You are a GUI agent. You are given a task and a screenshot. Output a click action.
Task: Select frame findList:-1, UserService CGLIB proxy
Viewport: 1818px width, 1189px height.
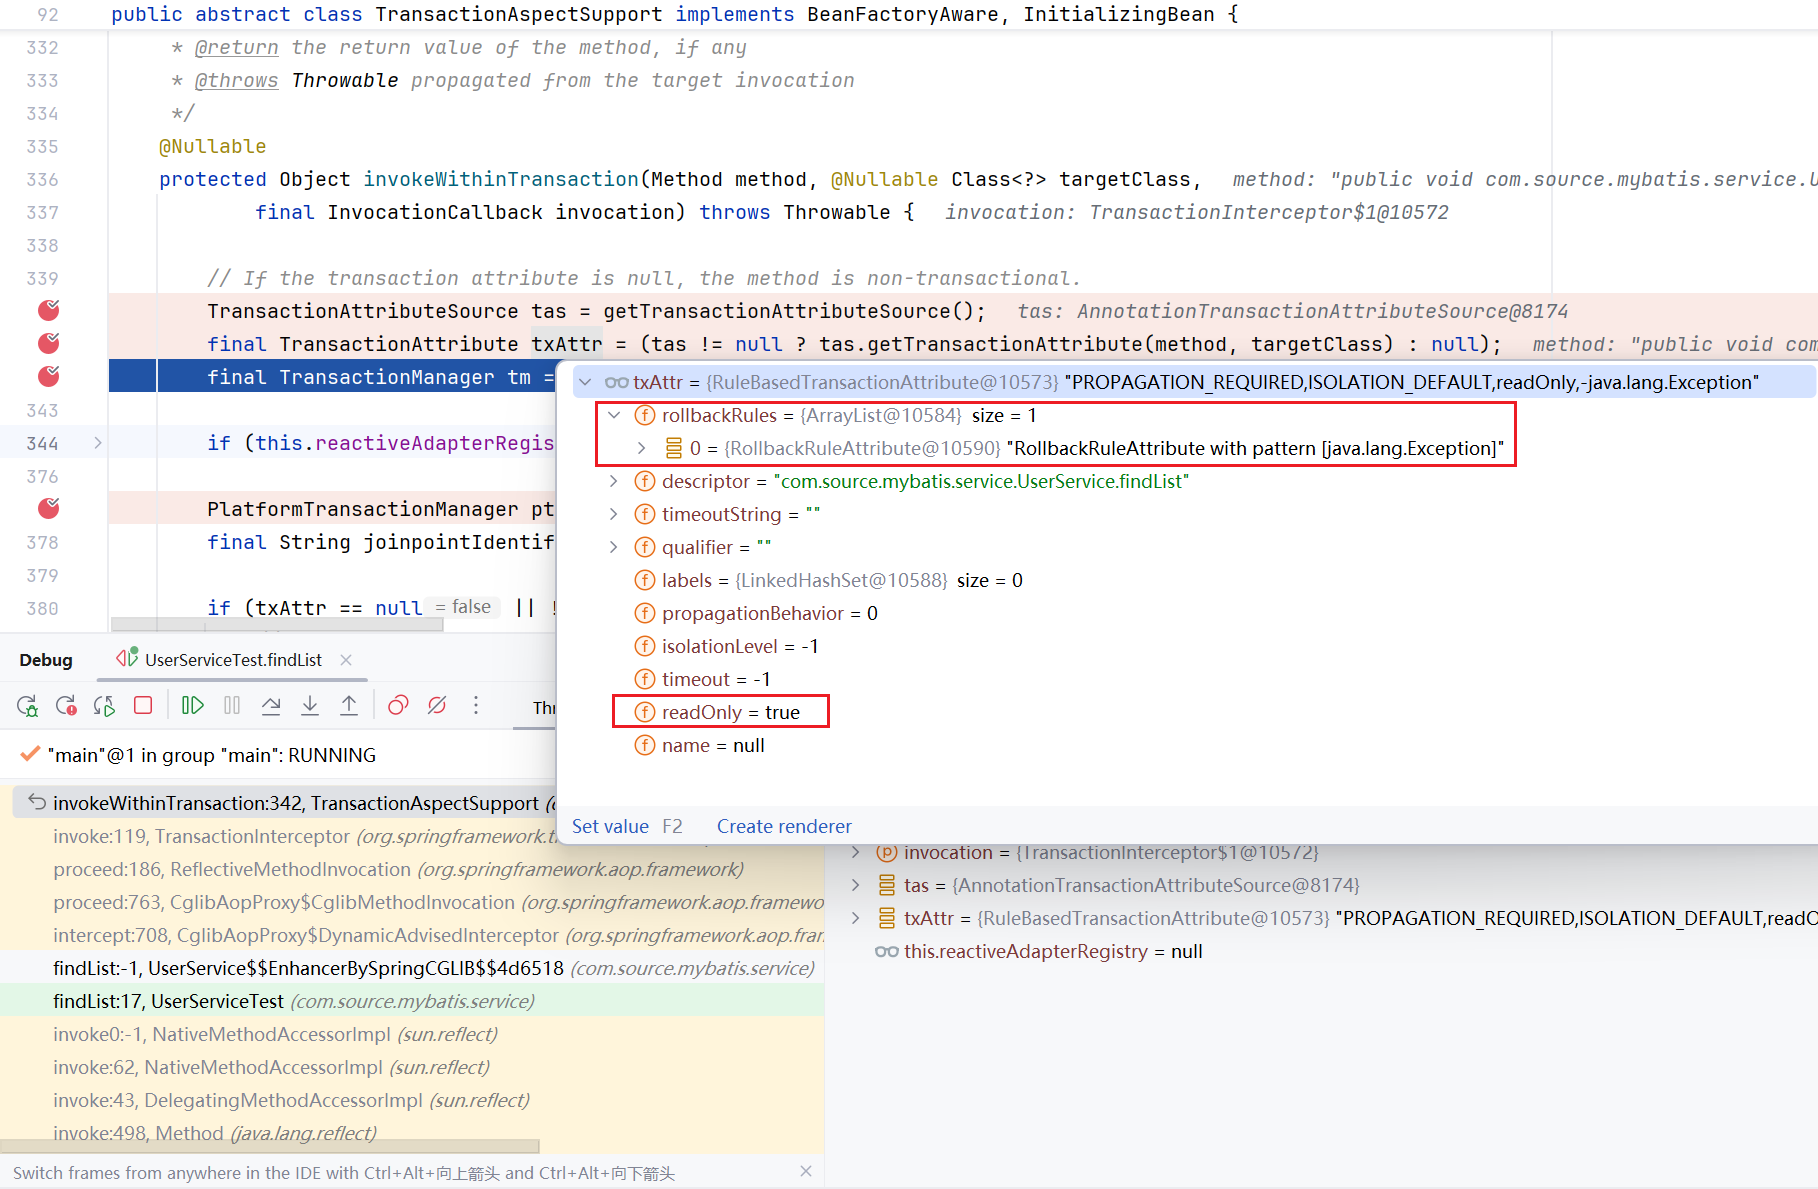(412, 968)
